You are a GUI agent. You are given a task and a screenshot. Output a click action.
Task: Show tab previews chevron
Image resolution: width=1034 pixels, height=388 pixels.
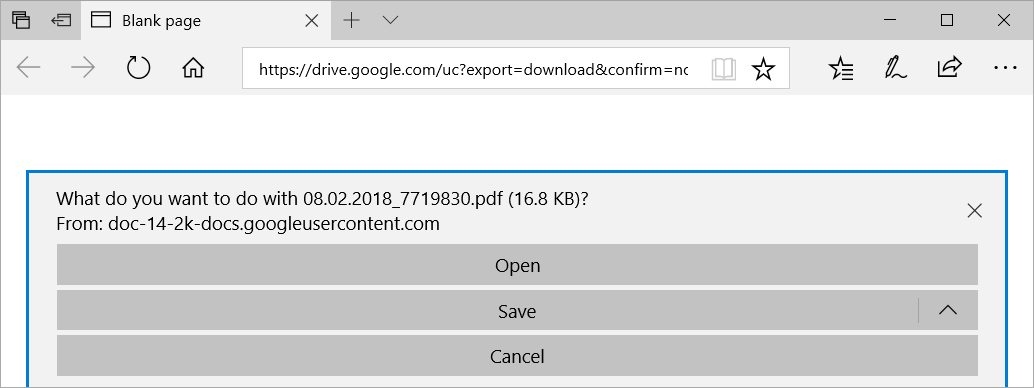pos(390,20)
